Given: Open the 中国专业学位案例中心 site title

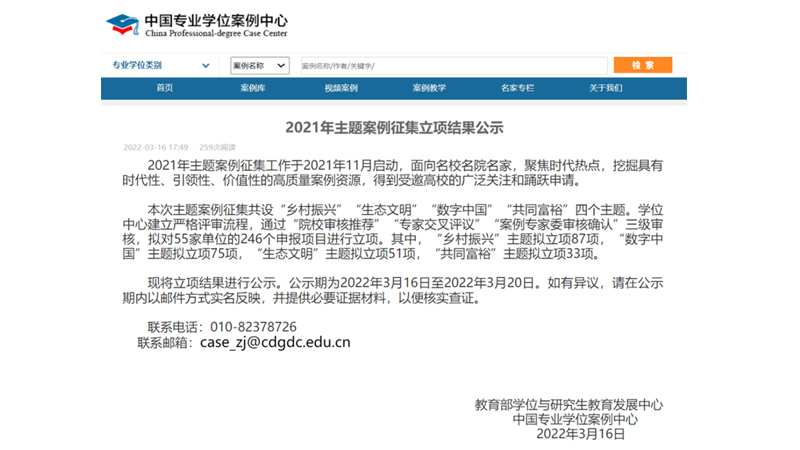Looking at the screenshot, I should (x=216, y=20).
